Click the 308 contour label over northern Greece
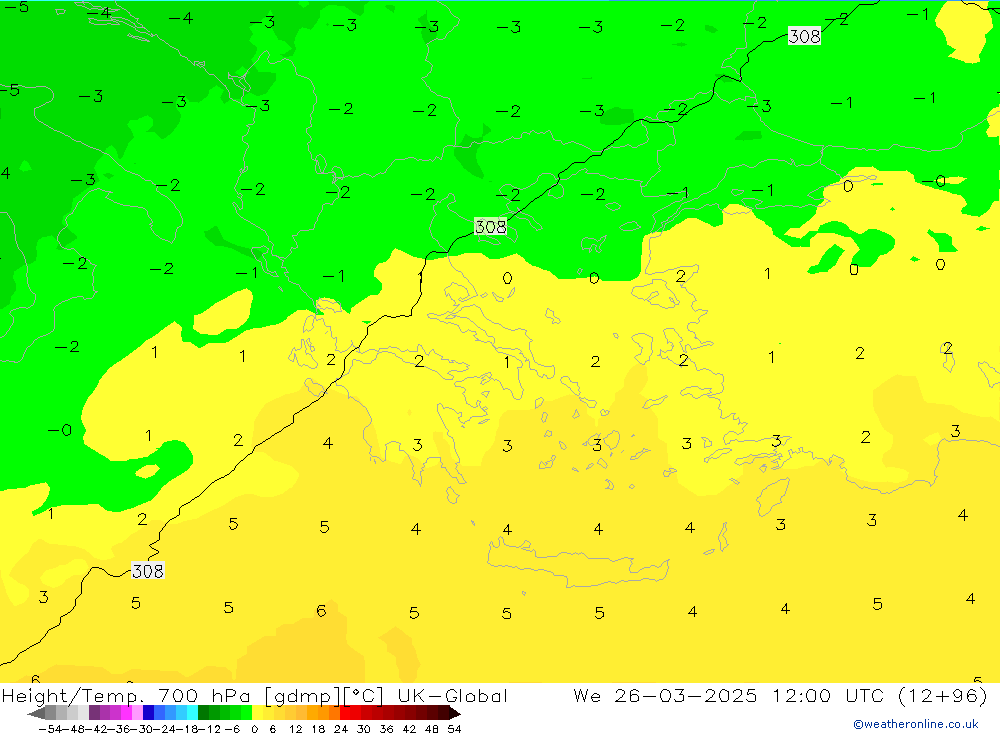Image resolution: width=1000 pixels, height=733 pixels. click(490, 226)
